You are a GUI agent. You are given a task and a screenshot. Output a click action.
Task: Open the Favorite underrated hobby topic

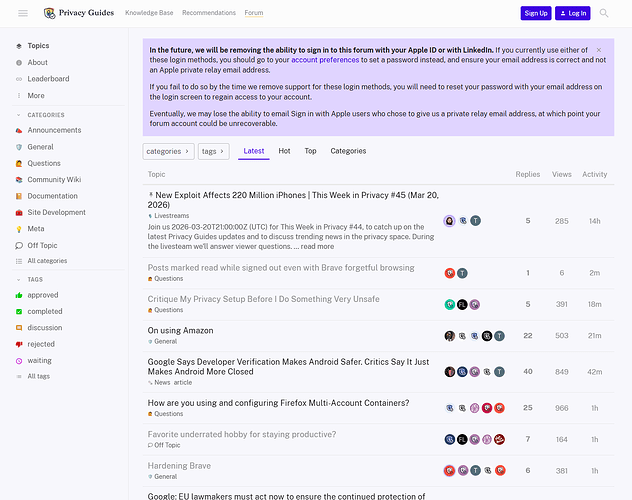coord(241,435)
